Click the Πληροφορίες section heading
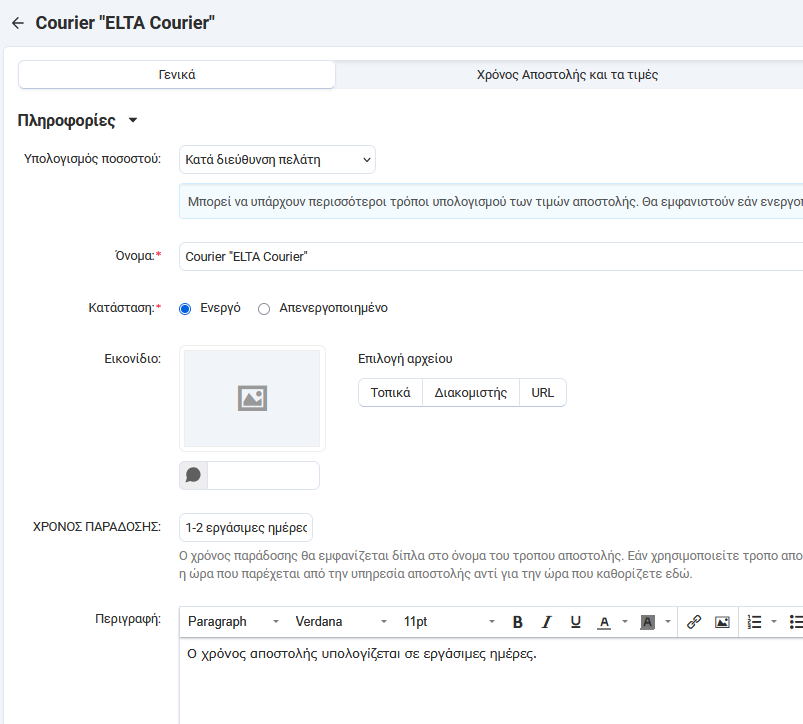Screen dimensions: 803x724 [67, 120]
